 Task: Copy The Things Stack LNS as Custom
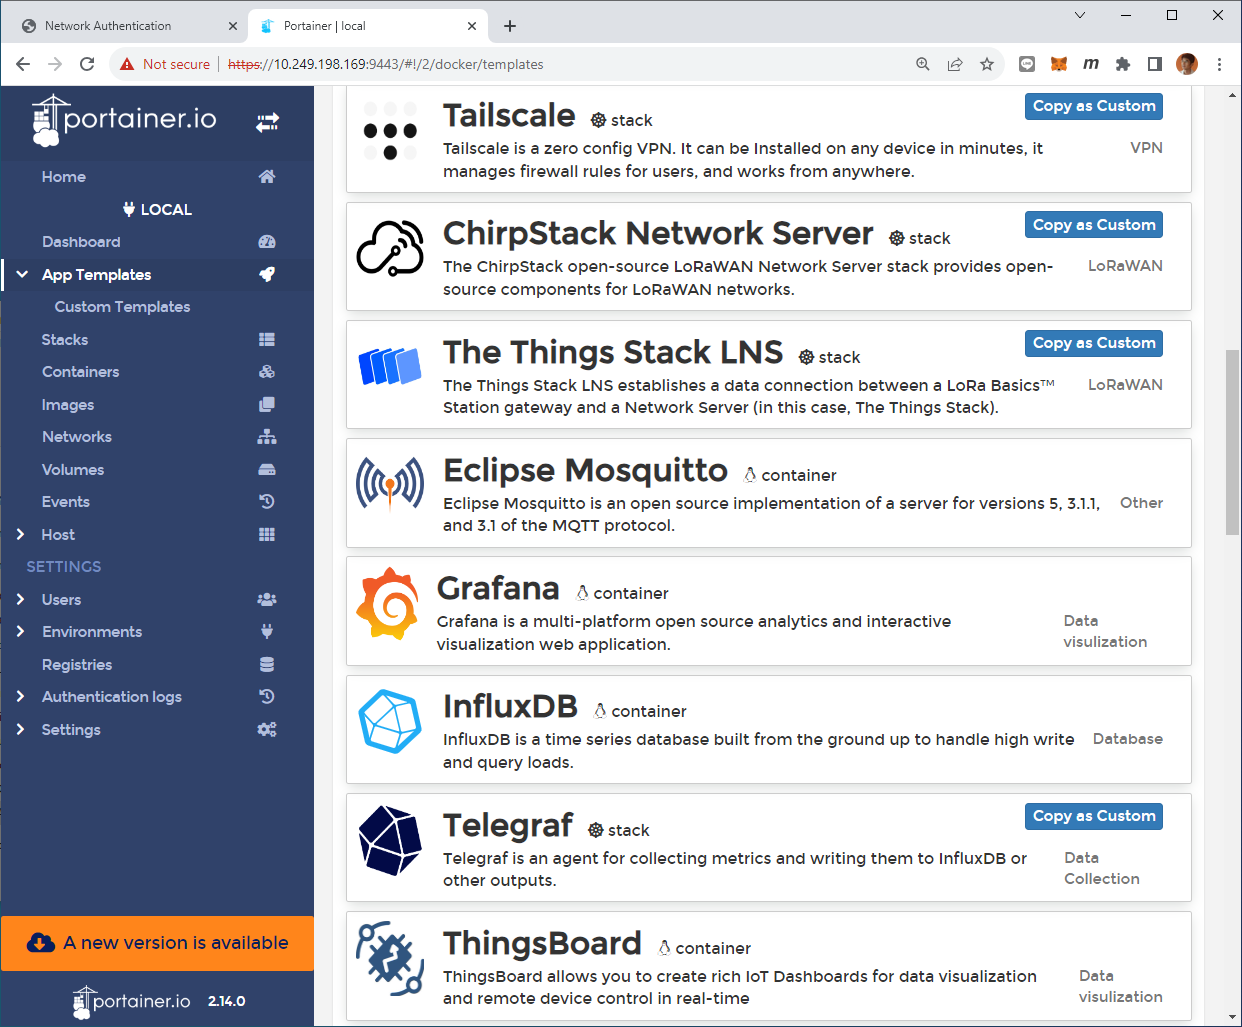click(1094, 343)
